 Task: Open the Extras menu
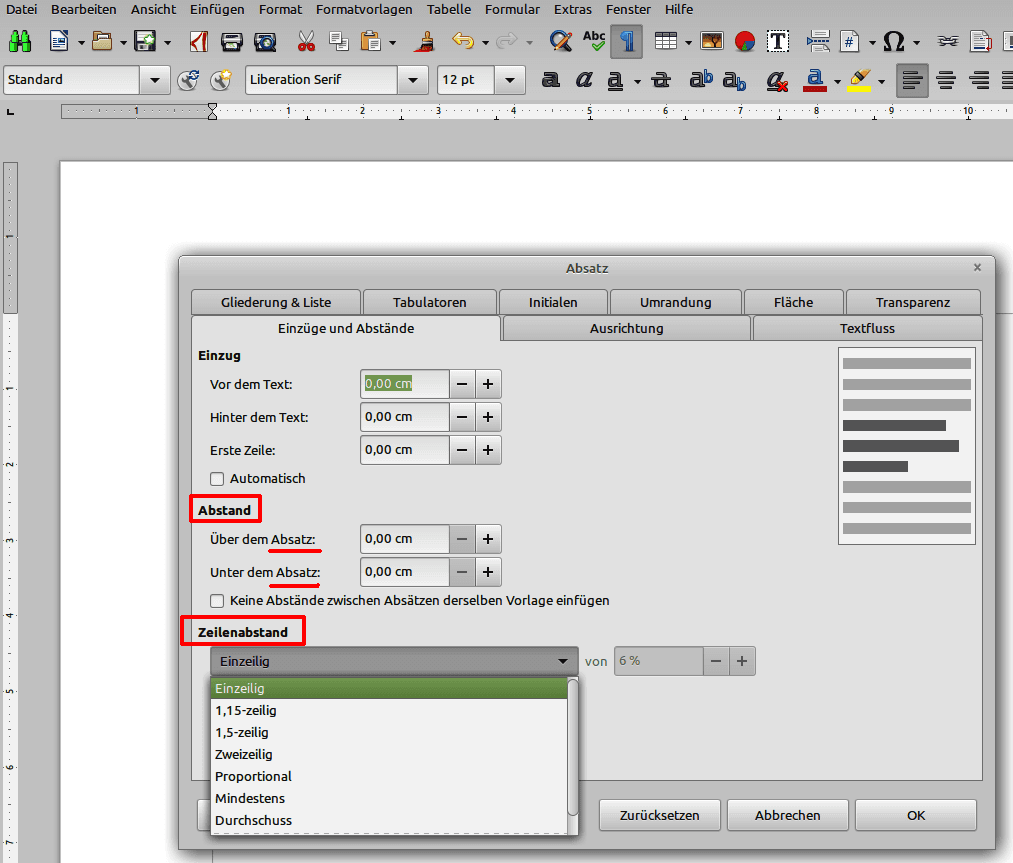tap(572, 10)
